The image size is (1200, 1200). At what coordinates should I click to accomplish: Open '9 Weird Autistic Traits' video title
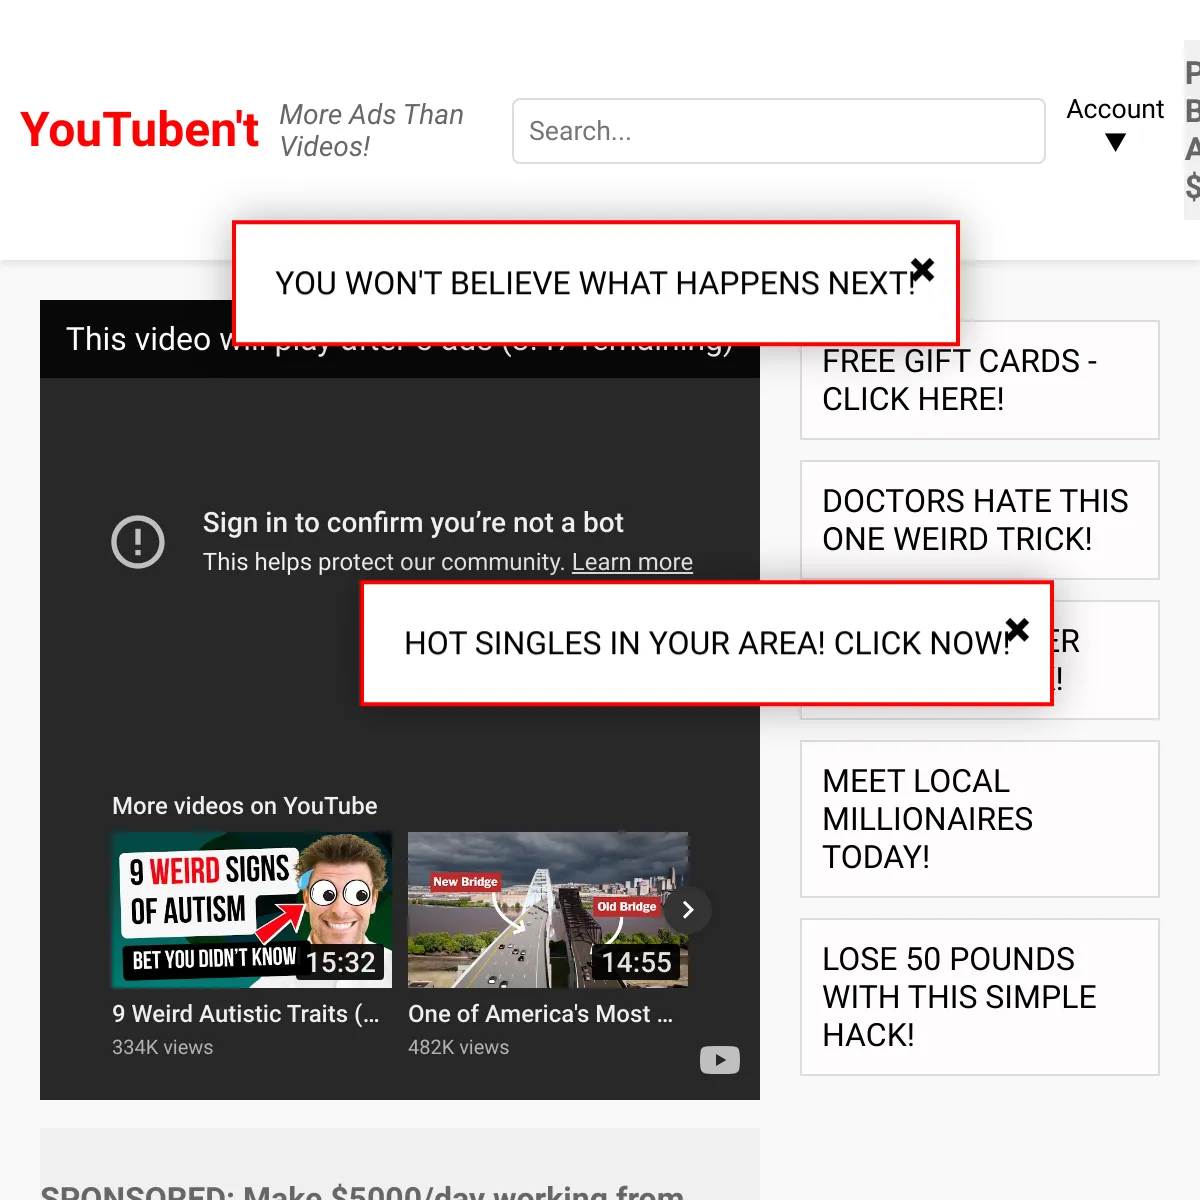[x=246, y=1014]
